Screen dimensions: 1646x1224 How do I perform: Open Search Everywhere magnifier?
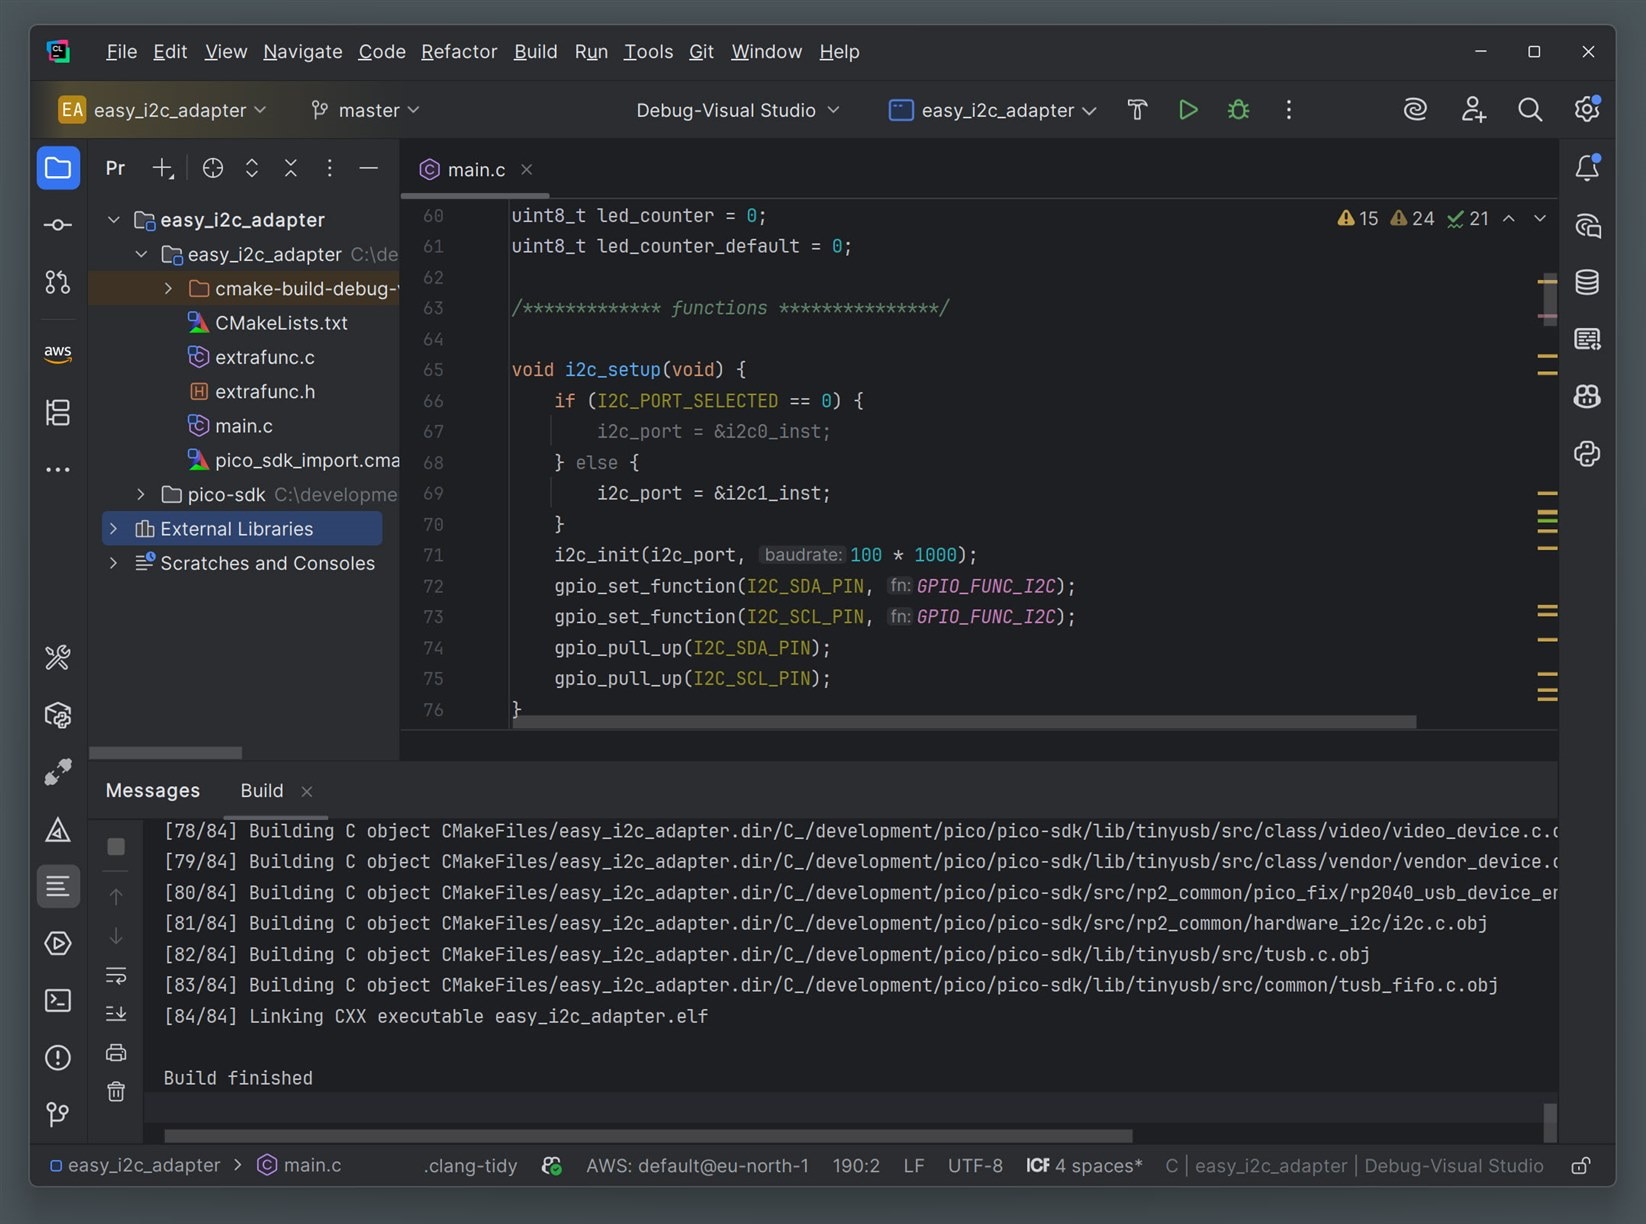click(1529, 110)
